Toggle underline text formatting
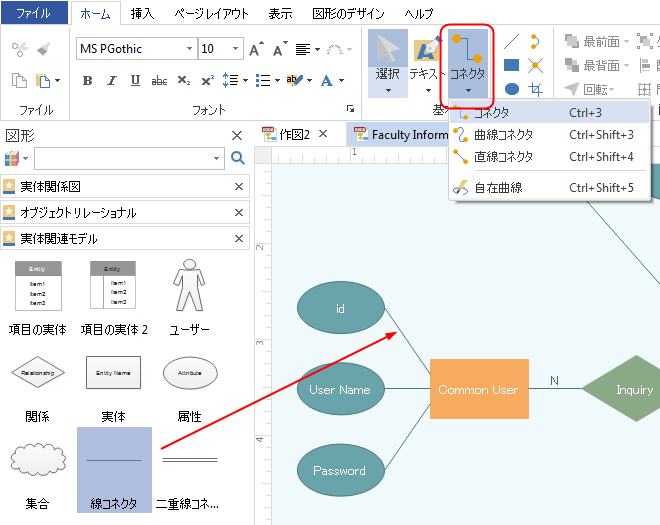660x525 pixels. (135, 81)
